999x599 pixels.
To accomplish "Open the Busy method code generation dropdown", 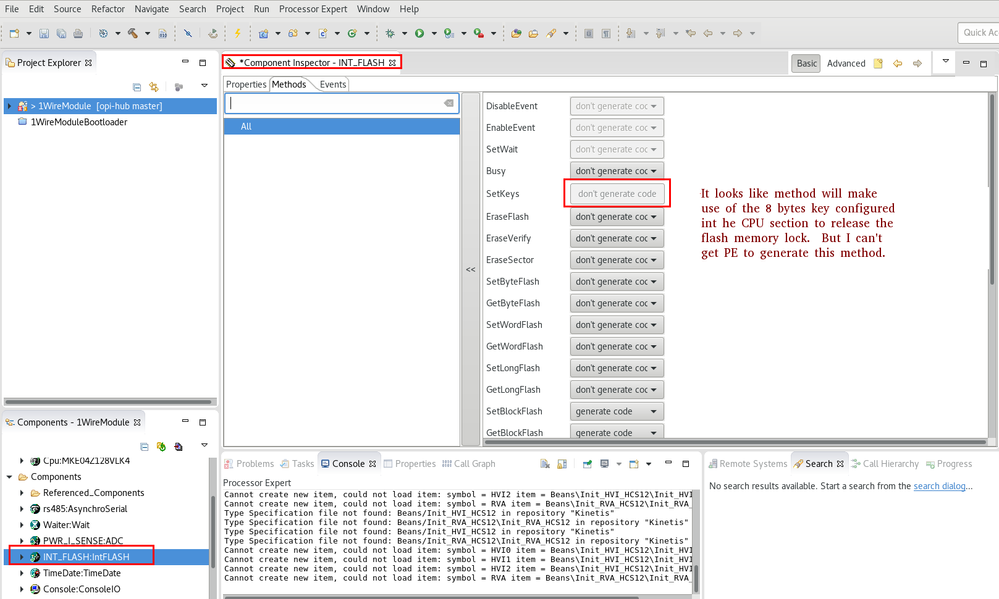I will pos(616,171).
